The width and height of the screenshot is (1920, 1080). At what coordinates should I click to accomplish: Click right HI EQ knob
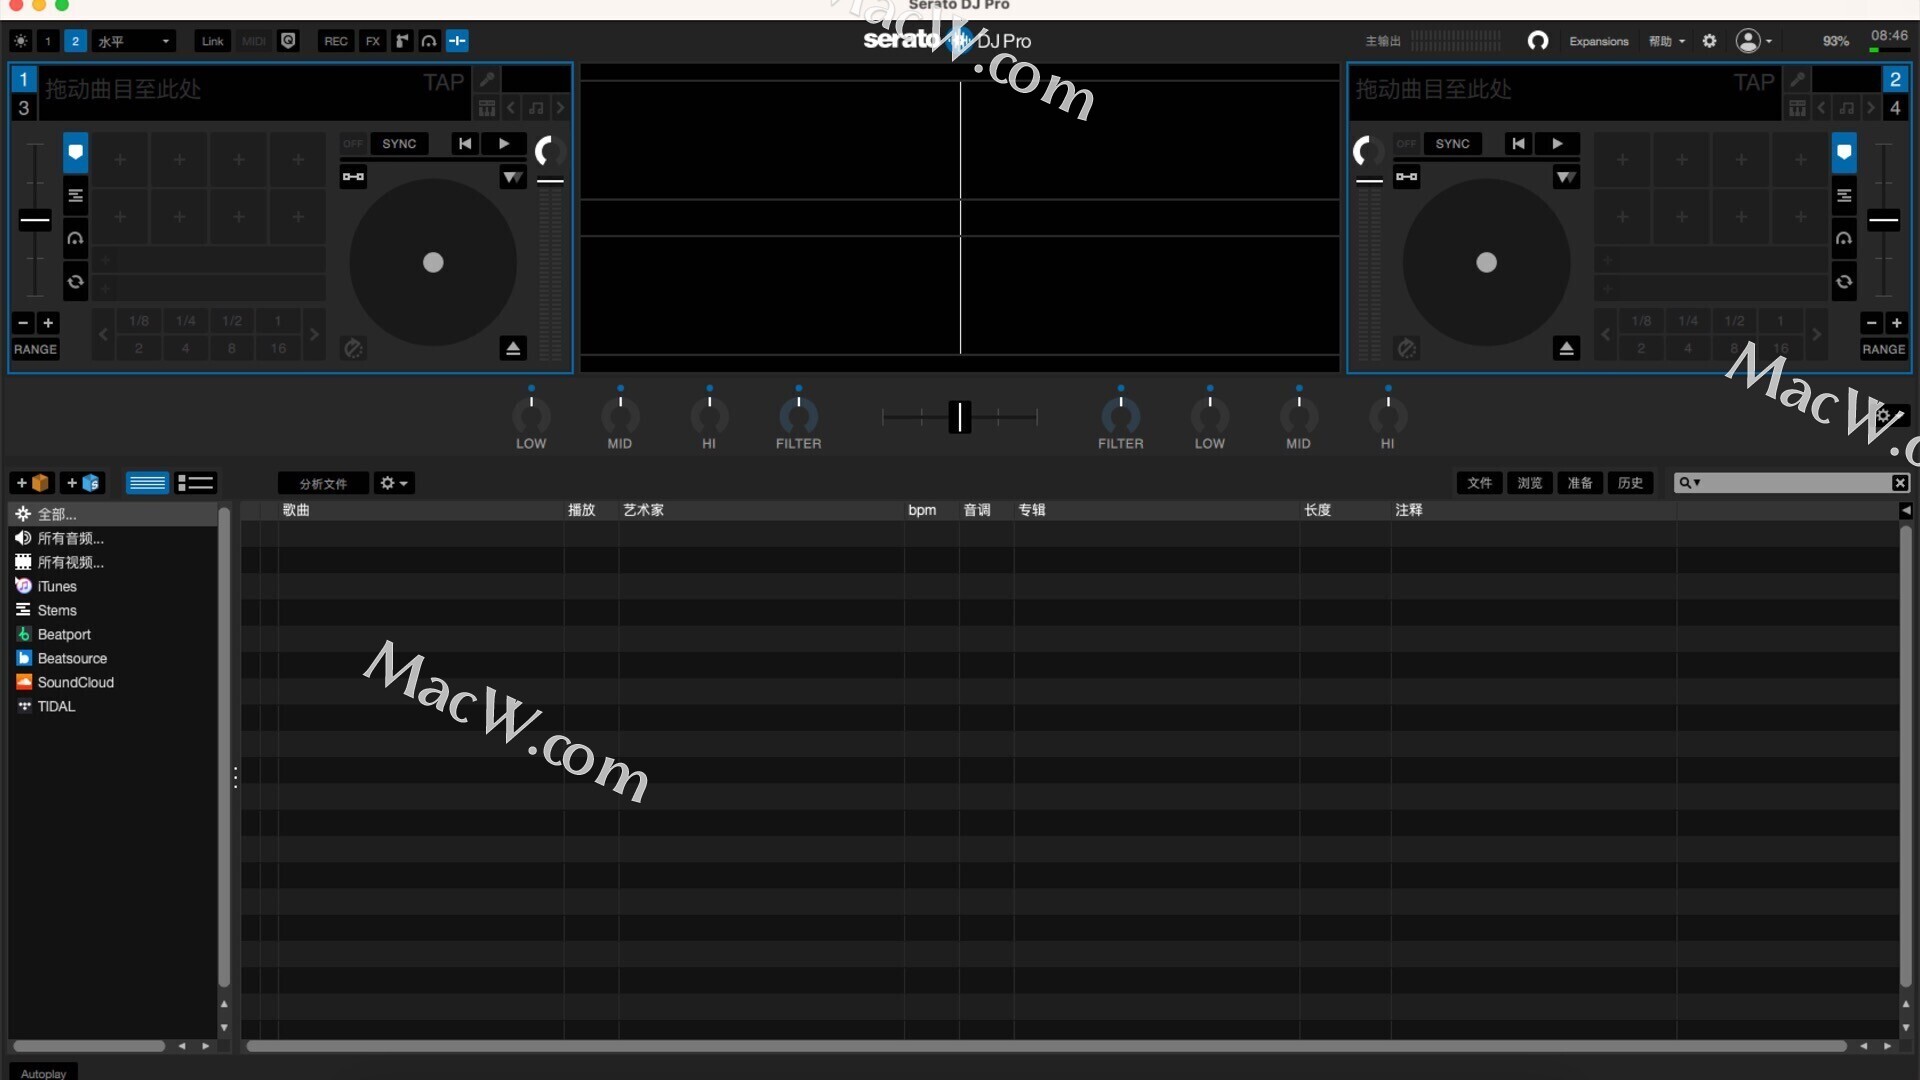(x=1388, y=414)
